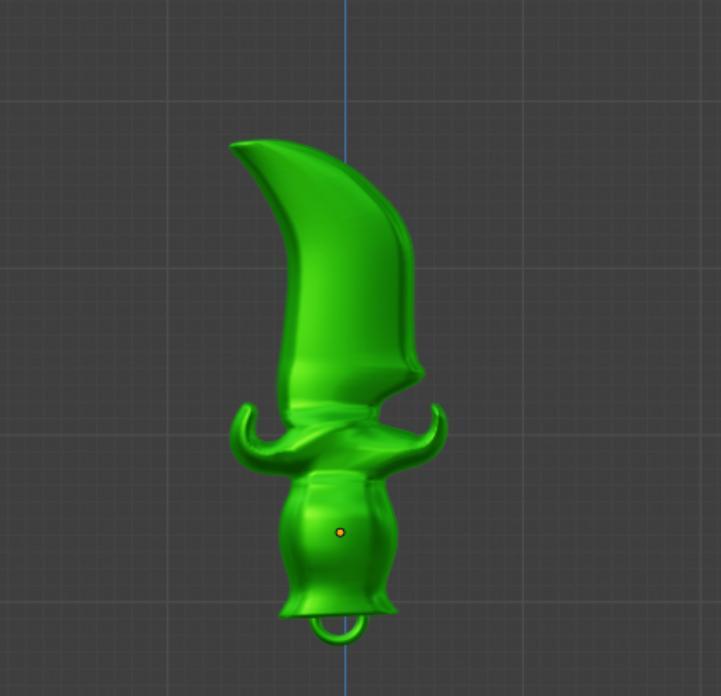The width and height of the screenshot is (721, 696).
Task: Click the orange origin point on handle
Action: pyautogui.click(x=340, y=532)
